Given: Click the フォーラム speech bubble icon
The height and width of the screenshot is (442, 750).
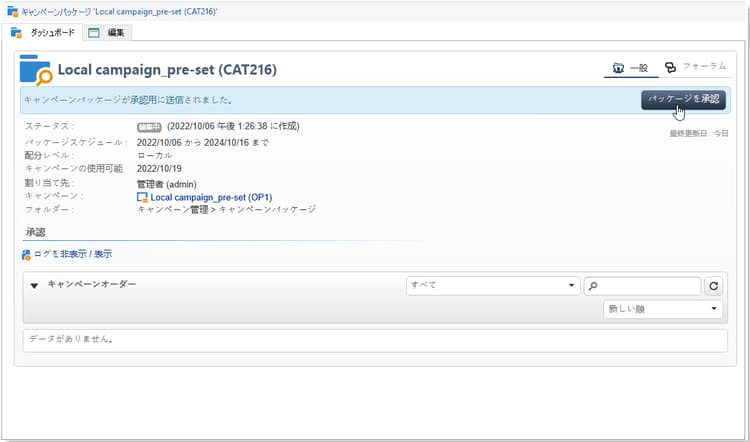Looking at the screenshot, I should coord(670,67).
